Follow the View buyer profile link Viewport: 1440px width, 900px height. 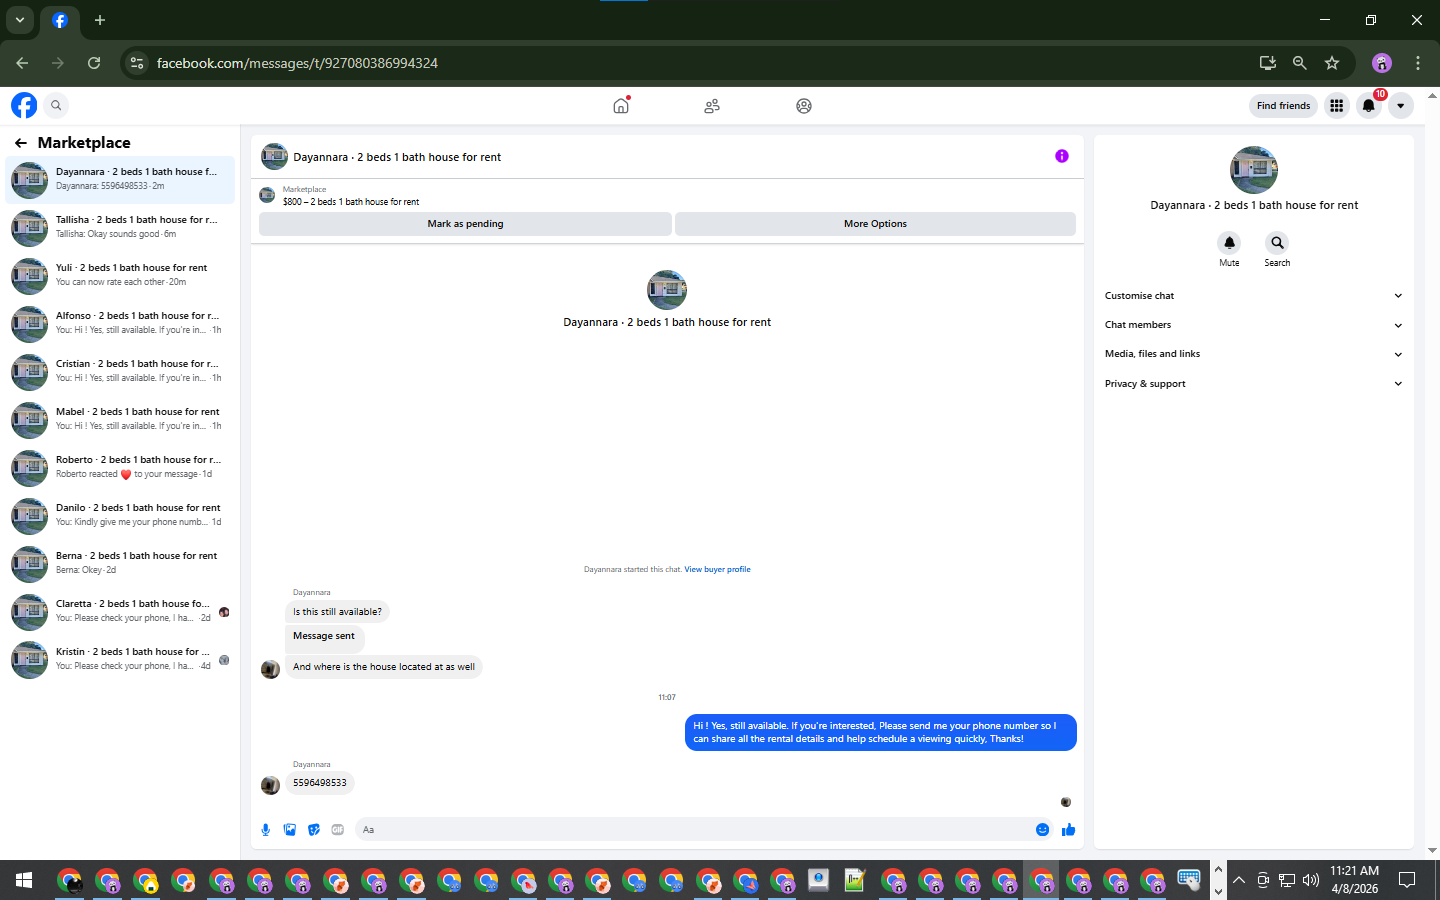(x=717, y=570)
